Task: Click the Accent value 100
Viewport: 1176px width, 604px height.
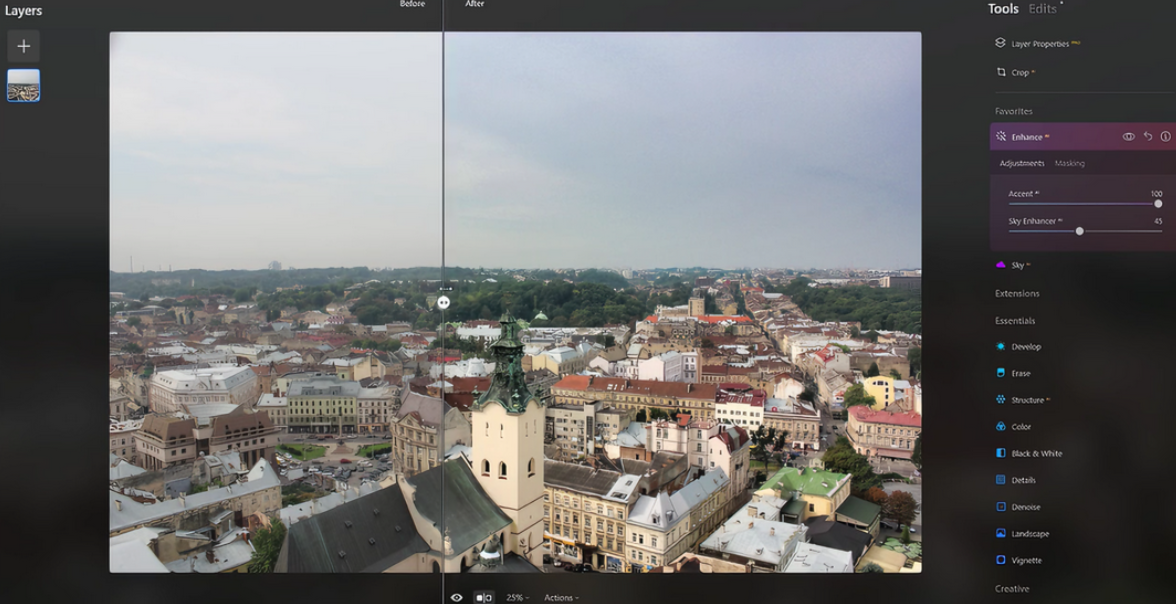Action: [x=1156, y=194]
